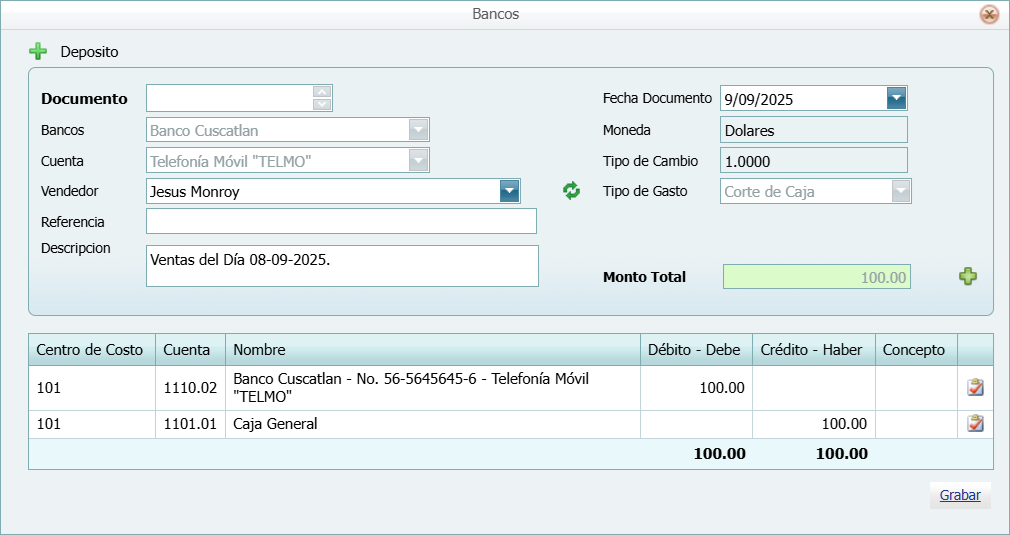Click the Débito - Debe column header
Image resolution: width=1010 pixels, height=535 pixels.
point(694,350)
